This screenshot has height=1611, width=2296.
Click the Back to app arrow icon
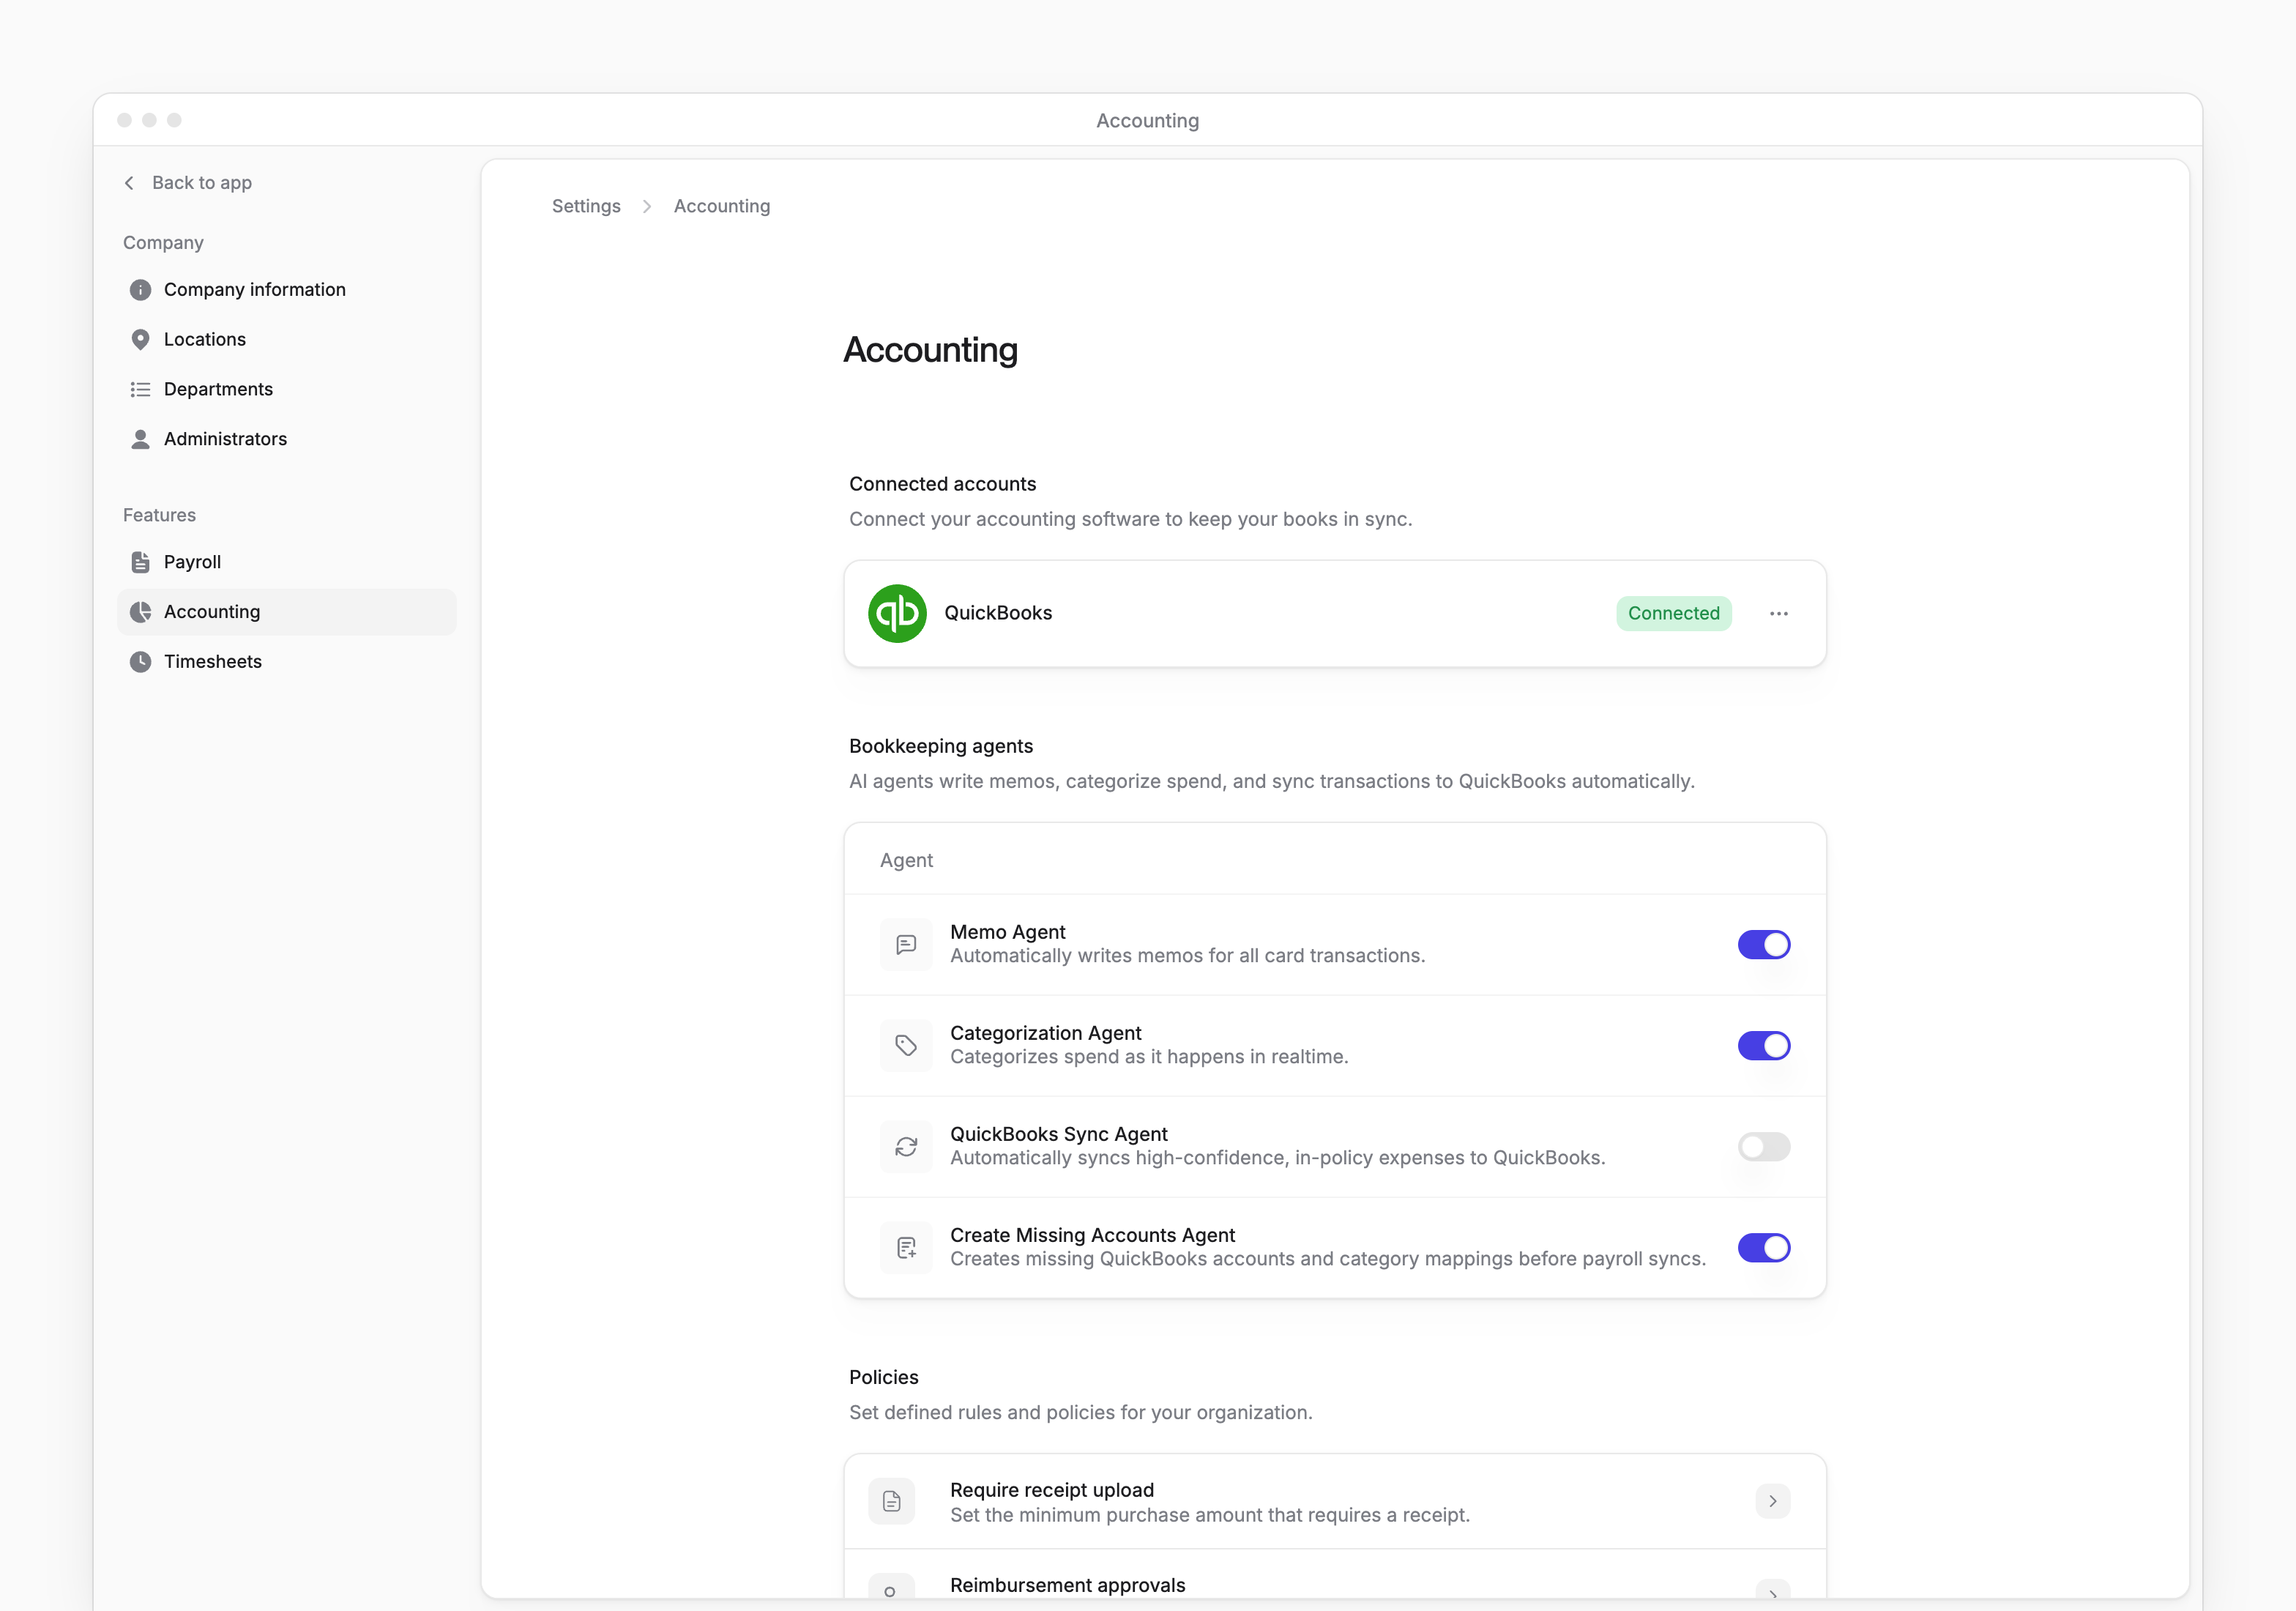tap(129, 183)
